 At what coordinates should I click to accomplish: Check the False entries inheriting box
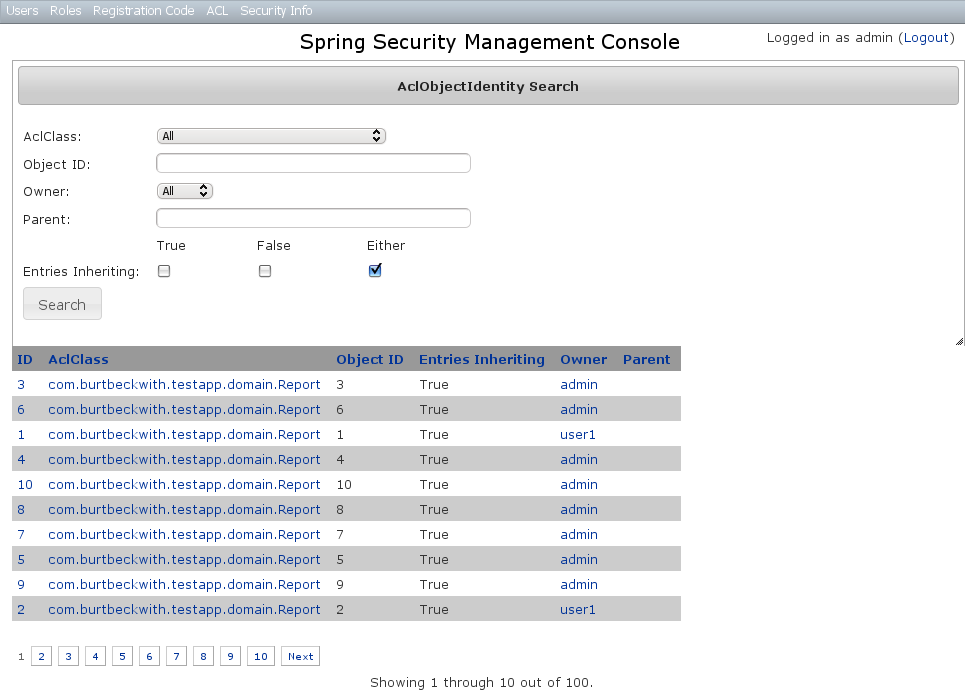coord(265,271)
